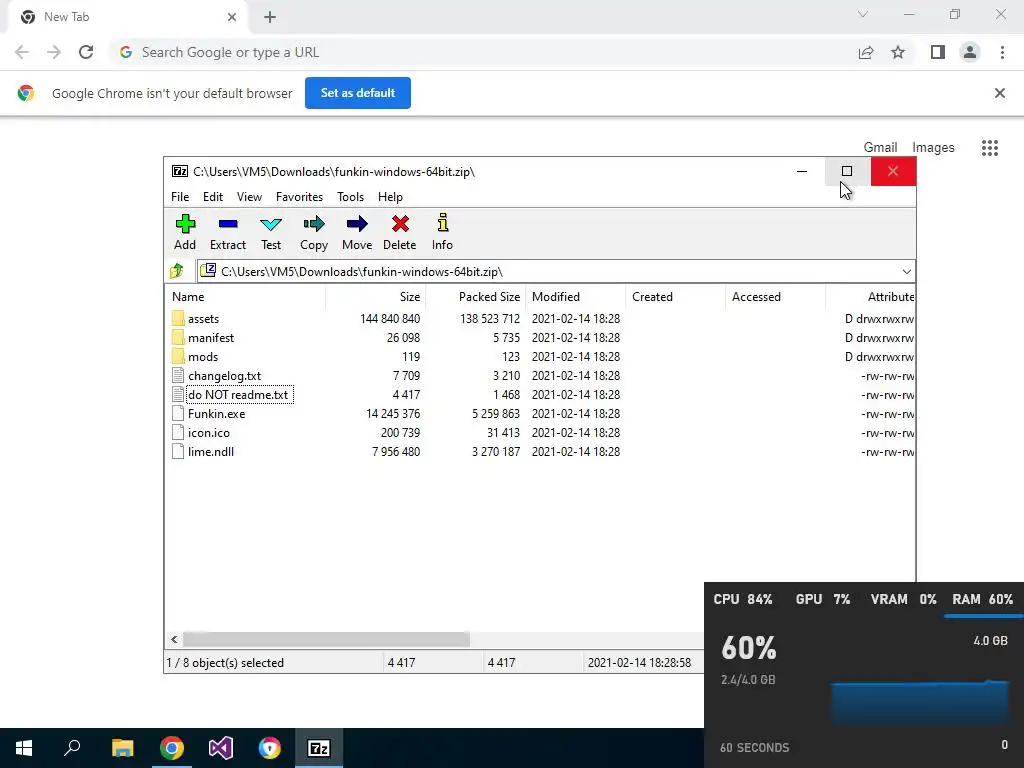The width and height of the screenshot is (1024, 768).
Task: Open the Tools menu
Action: [350, 197]
